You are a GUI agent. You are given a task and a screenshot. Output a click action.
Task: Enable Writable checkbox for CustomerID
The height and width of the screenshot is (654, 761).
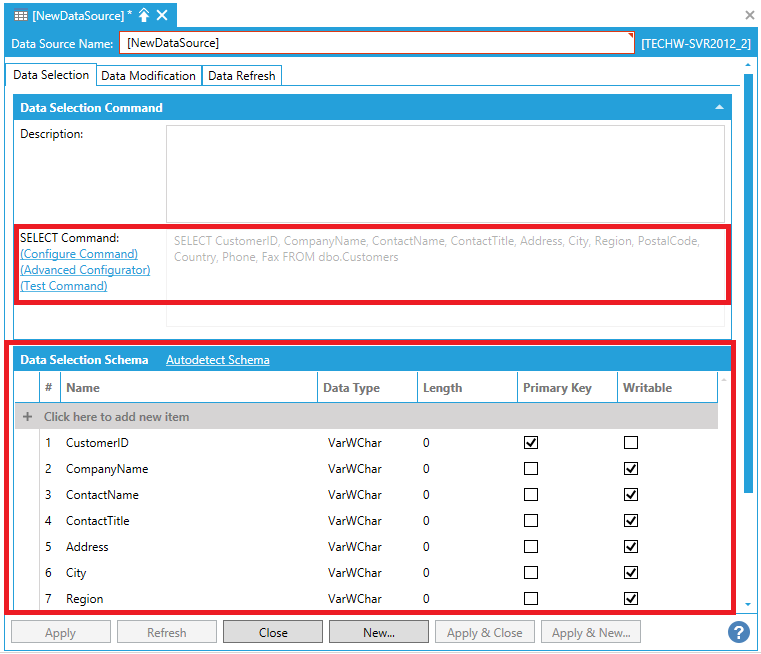tap(631, 443)
